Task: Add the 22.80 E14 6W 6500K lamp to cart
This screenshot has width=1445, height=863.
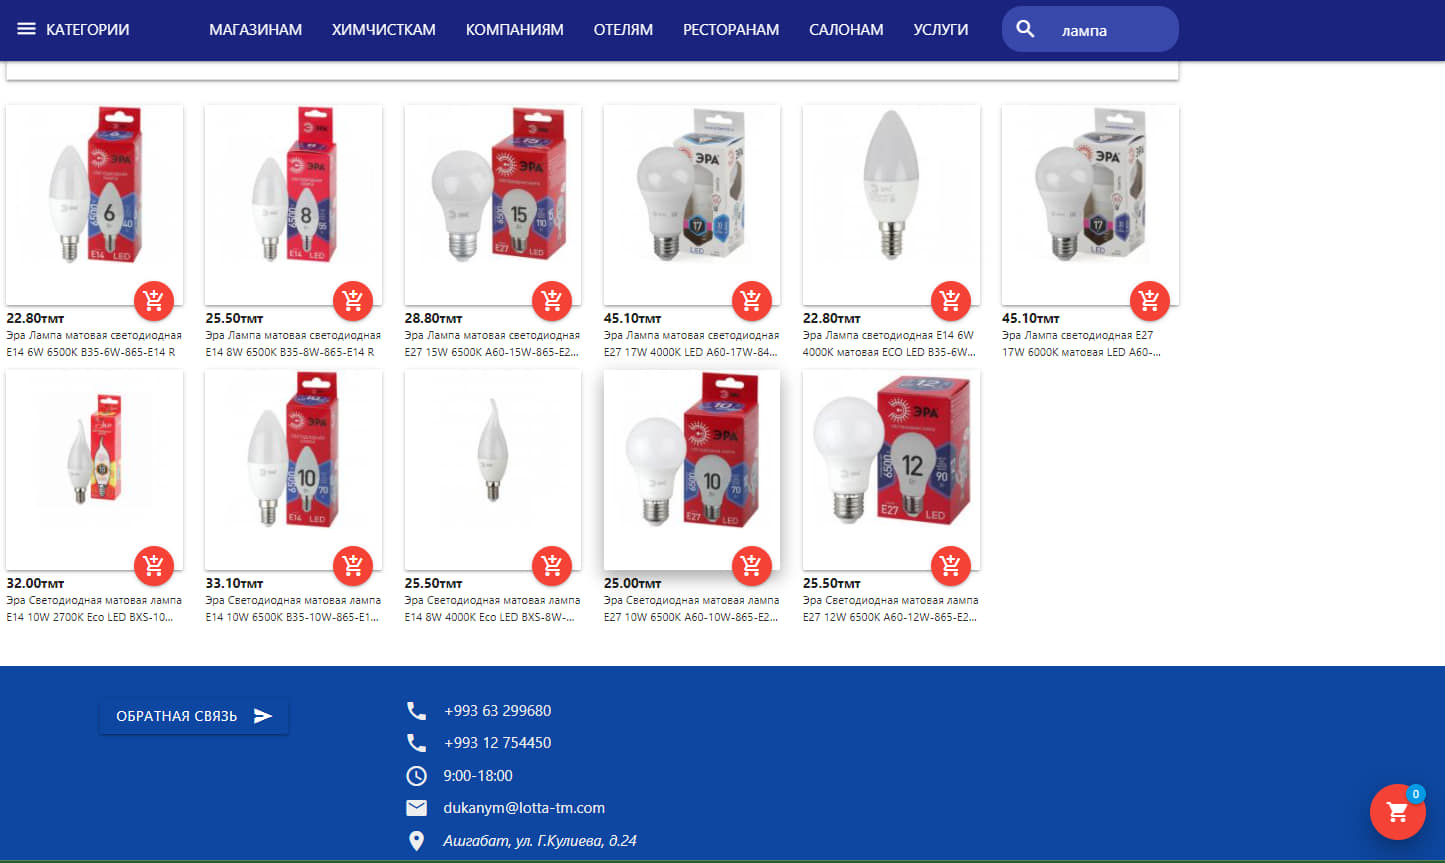Action: (153, 299)
